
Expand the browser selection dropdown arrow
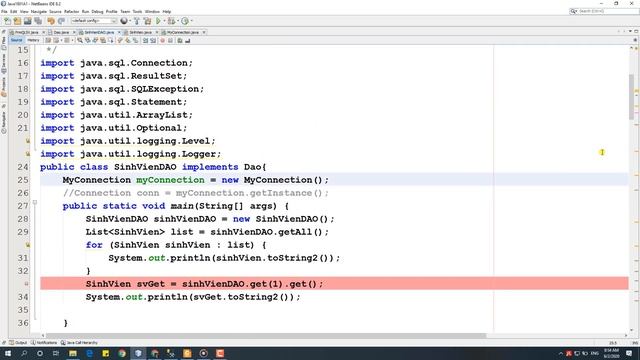(x=130, y=21)
